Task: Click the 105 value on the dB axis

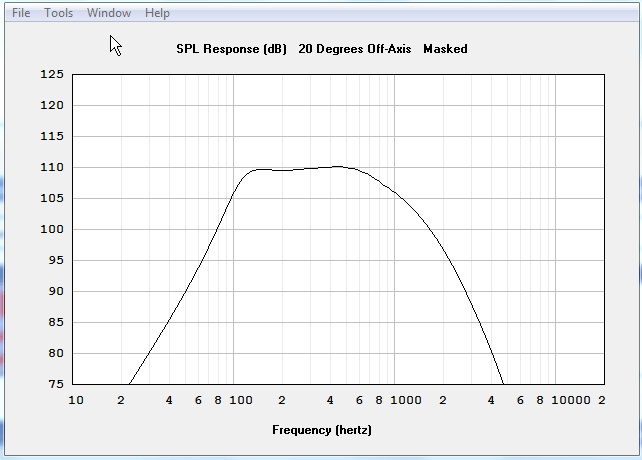Action: tap(52, 198)
